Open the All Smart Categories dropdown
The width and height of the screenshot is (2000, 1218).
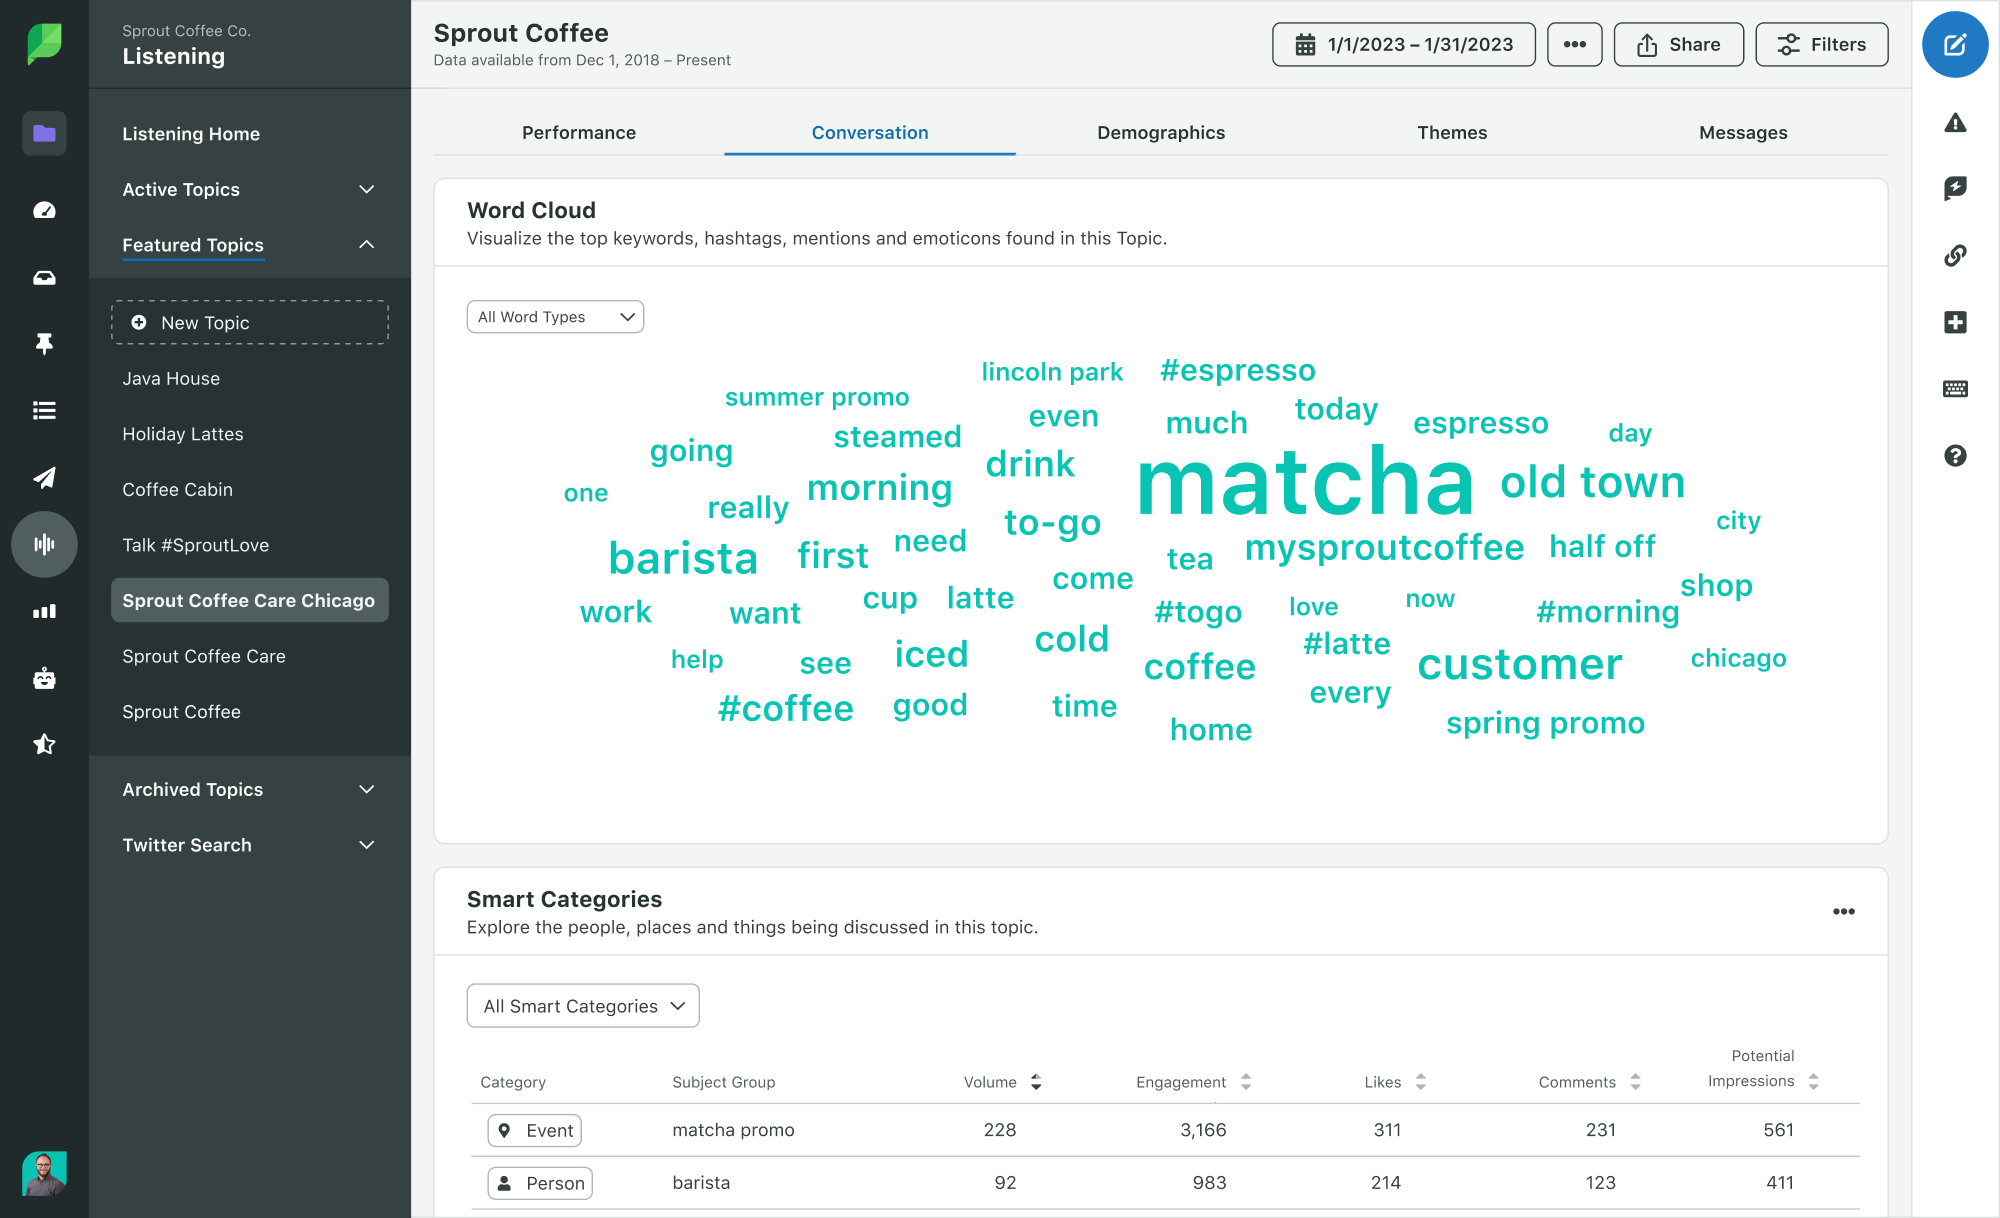581,1005
